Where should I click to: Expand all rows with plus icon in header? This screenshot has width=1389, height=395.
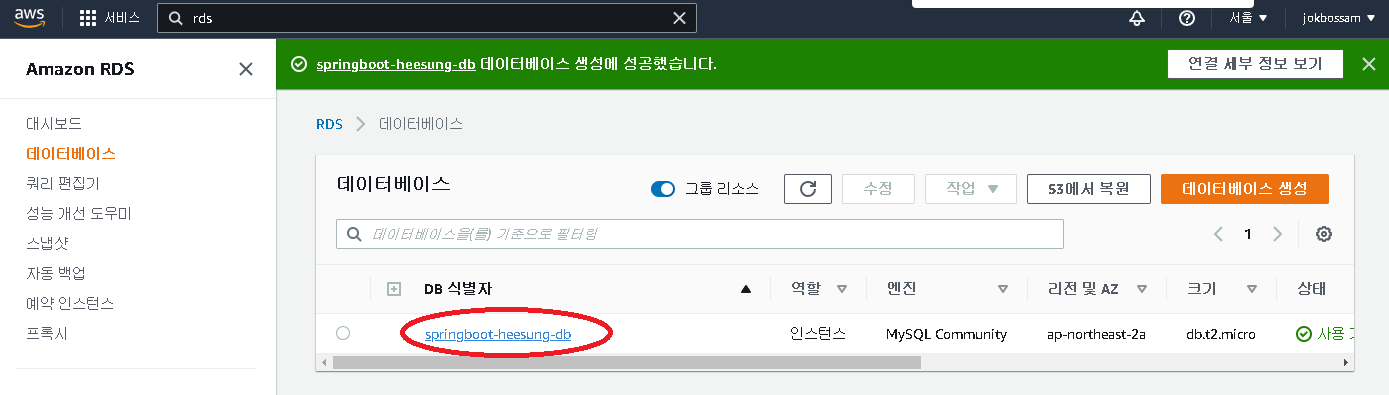point(394,289)
